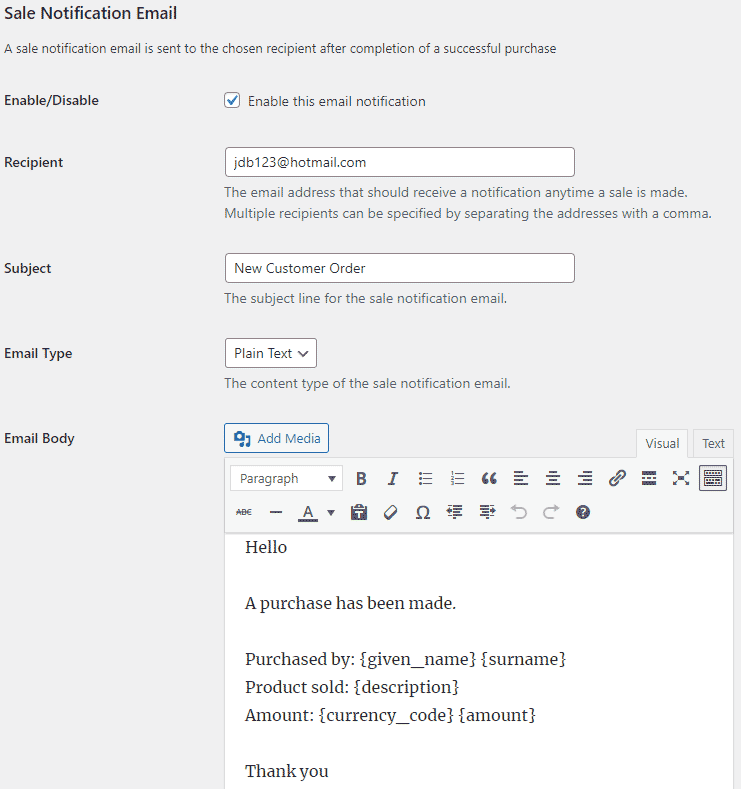Insert special character (Omega icon)

pos(423,512)
